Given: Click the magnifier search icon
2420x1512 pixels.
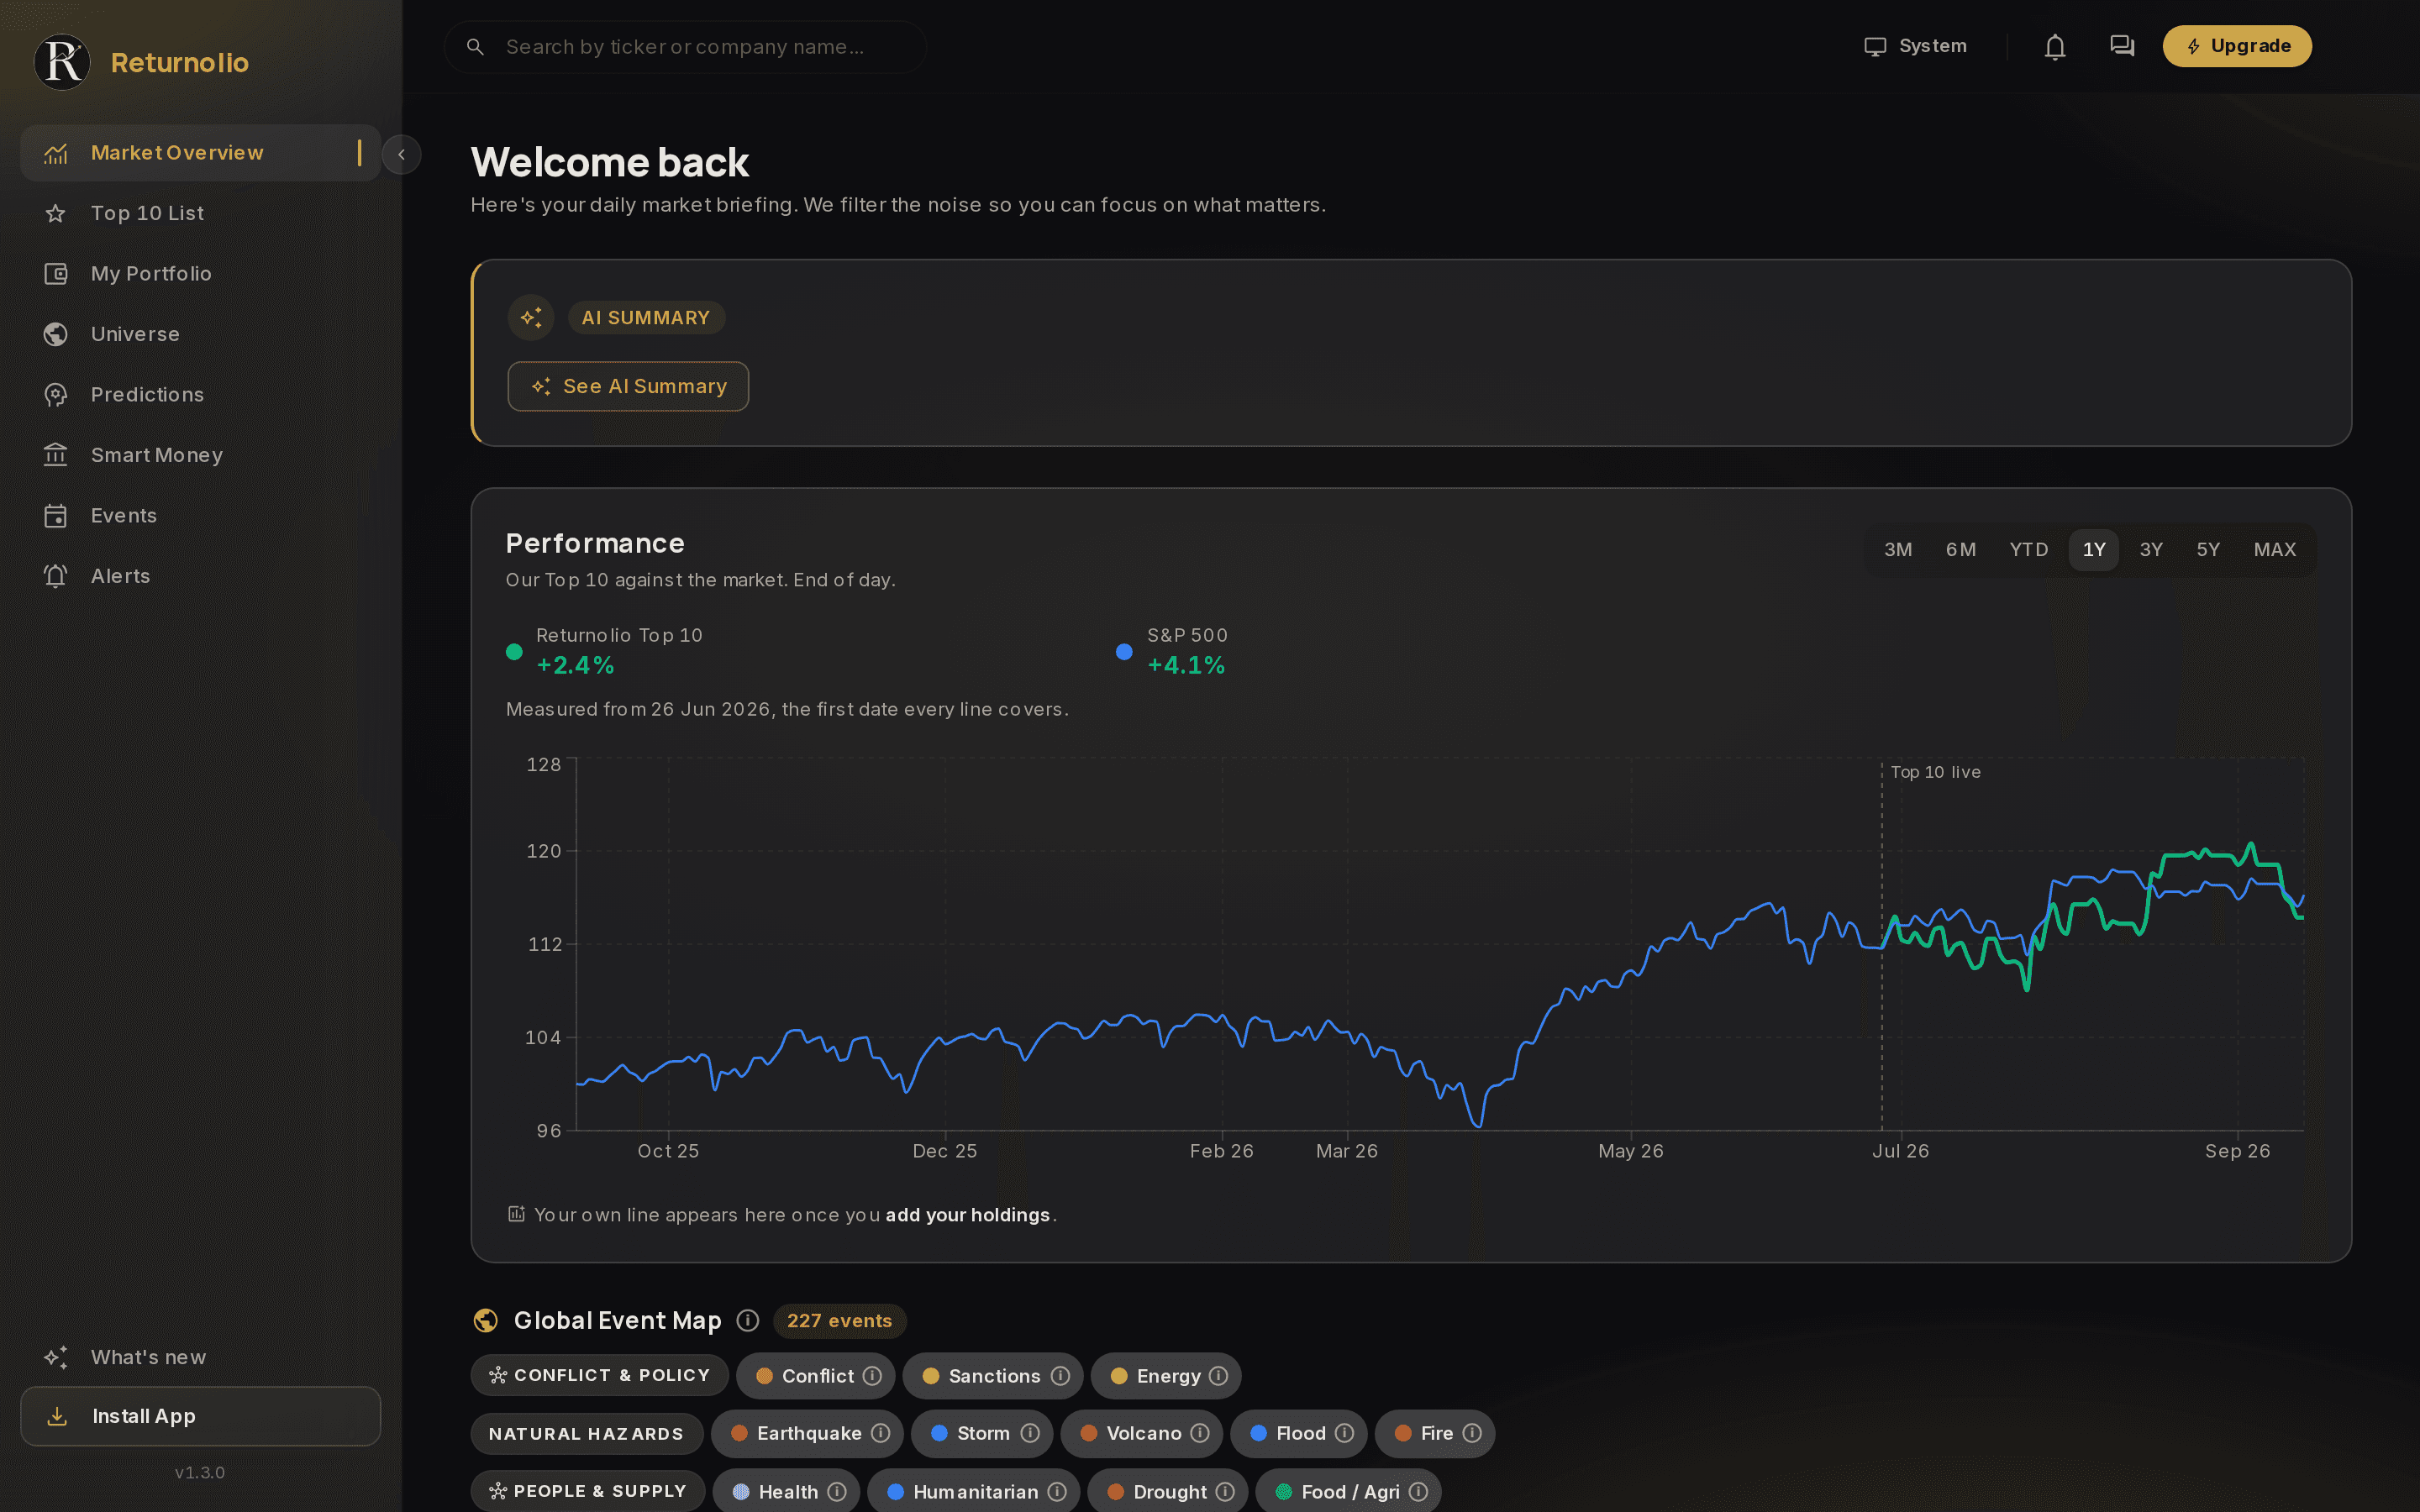Looking at the screenshot, I should click(x=476, y=47).
